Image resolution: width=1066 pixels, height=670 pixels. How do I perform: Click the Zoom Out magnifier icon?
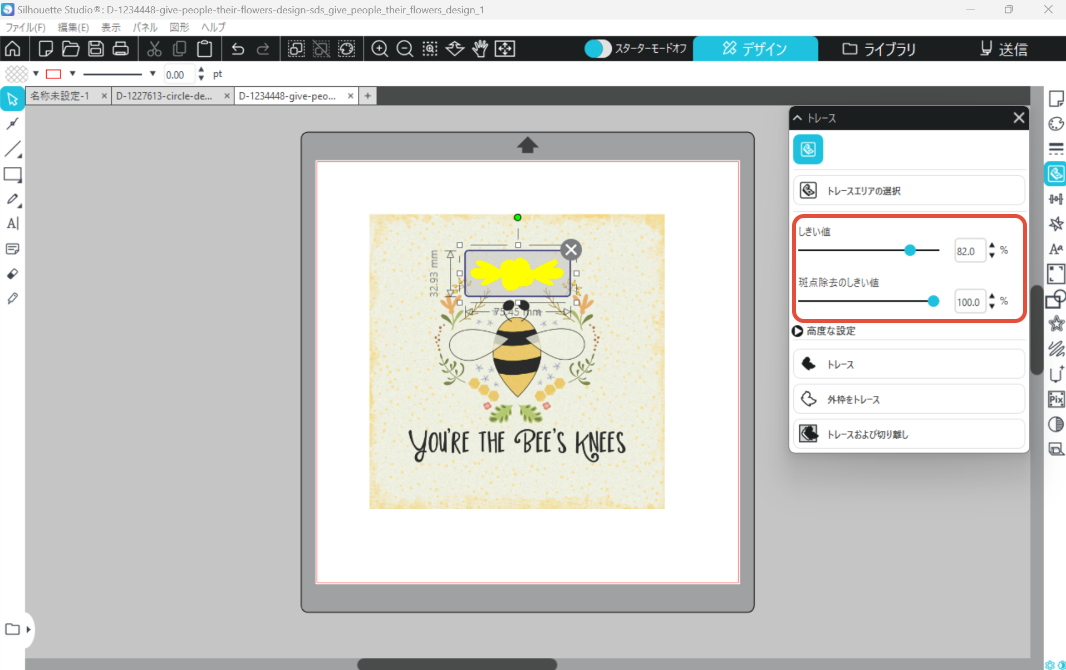click(x=405, y=49)
